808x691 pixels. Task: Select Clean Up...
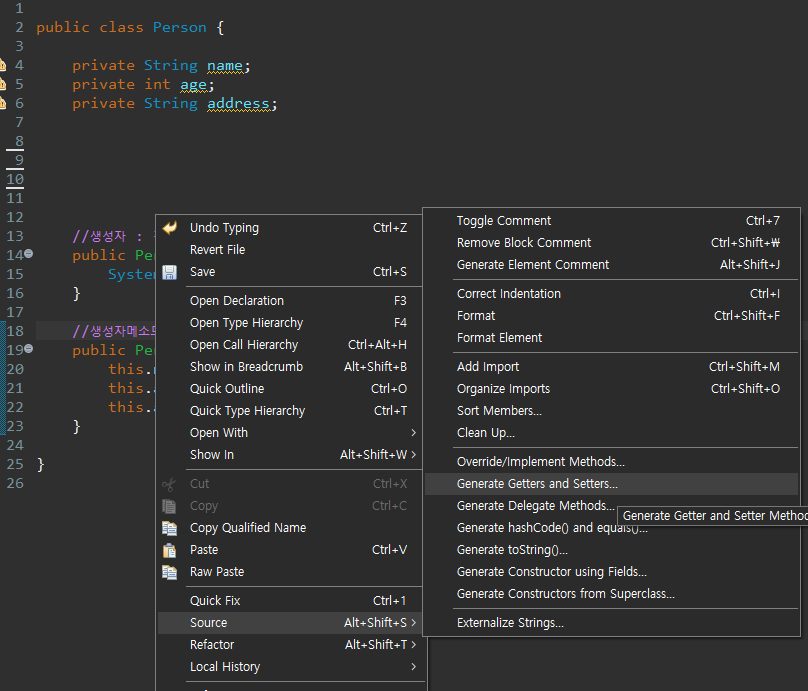point(612,433)
